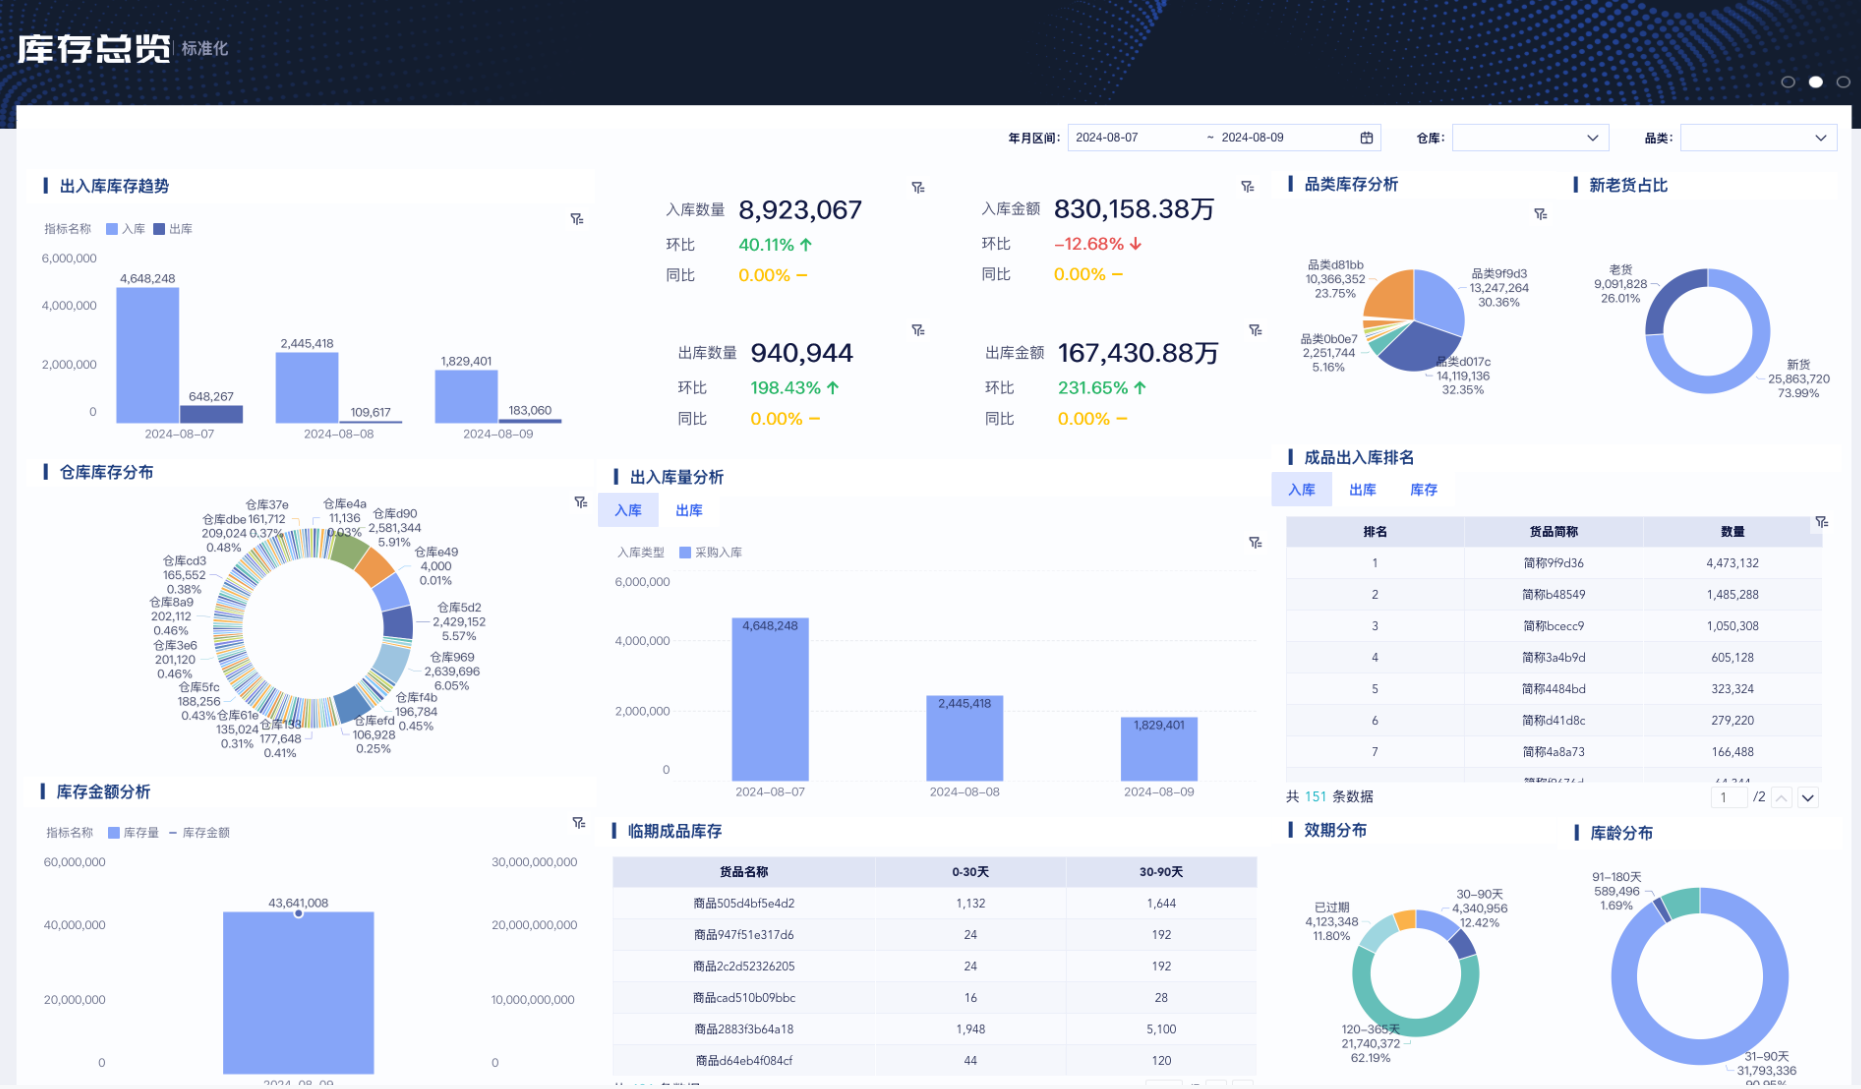Open the 品类 dropdown
Viewport: 1861px width, 1089px height.
tap(1758, 138)
